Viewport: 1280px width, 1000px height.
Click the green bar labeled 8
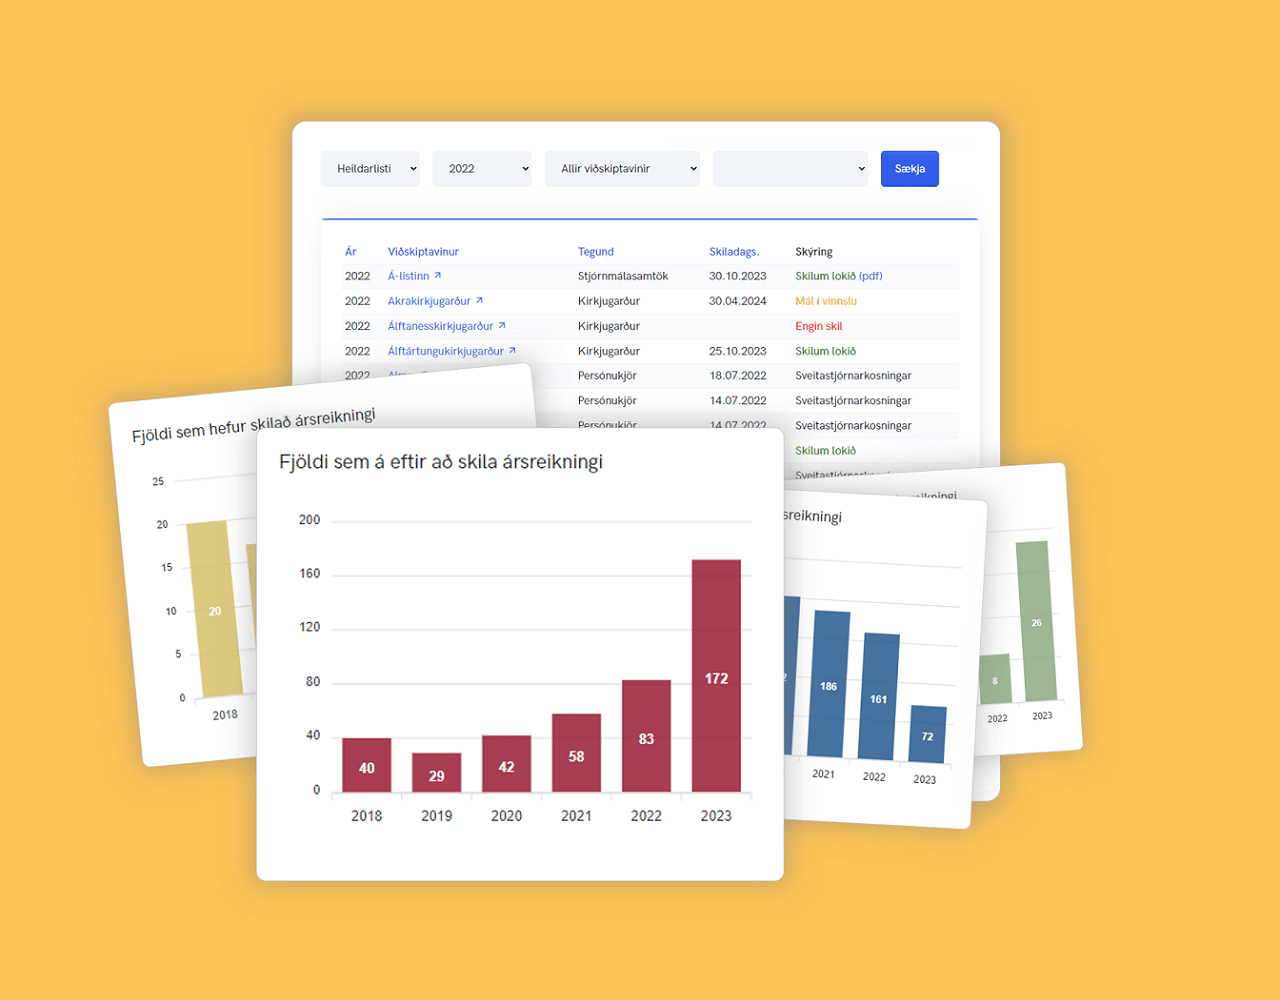(995, 679)
